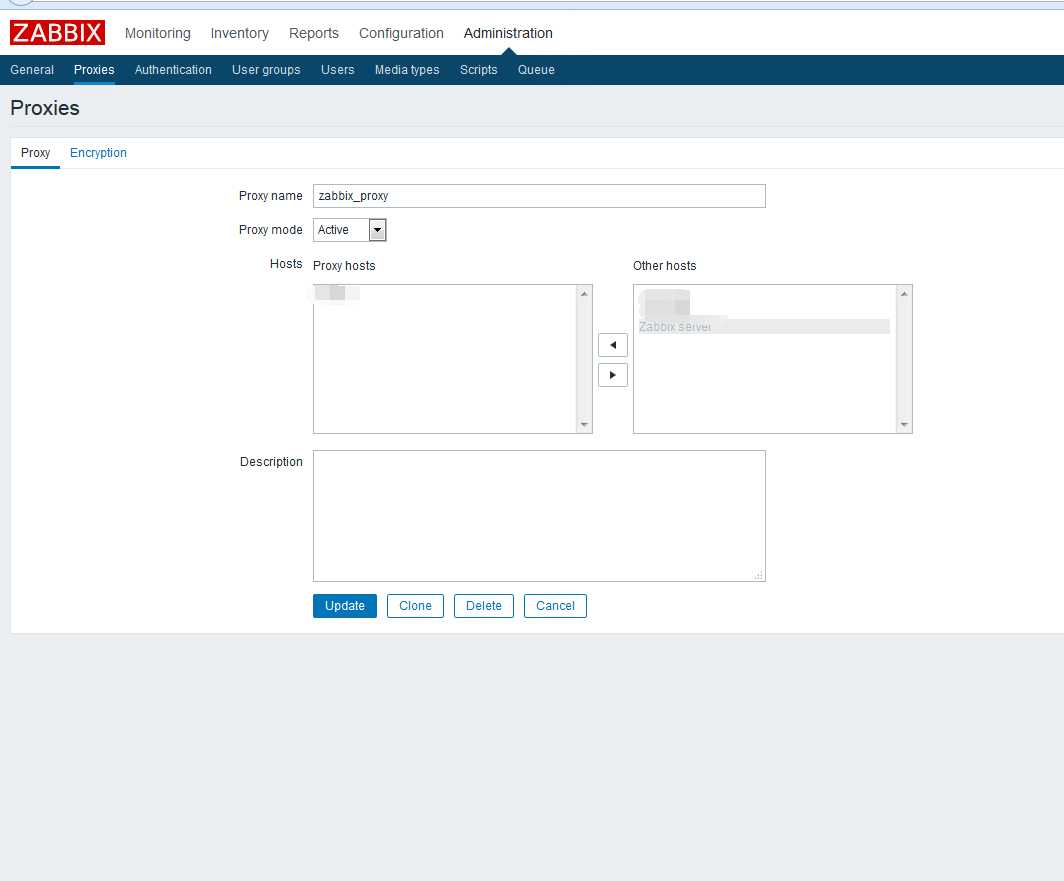The image size is (1064, 881).
Task: Open User groups page
Action: [266, 70]
